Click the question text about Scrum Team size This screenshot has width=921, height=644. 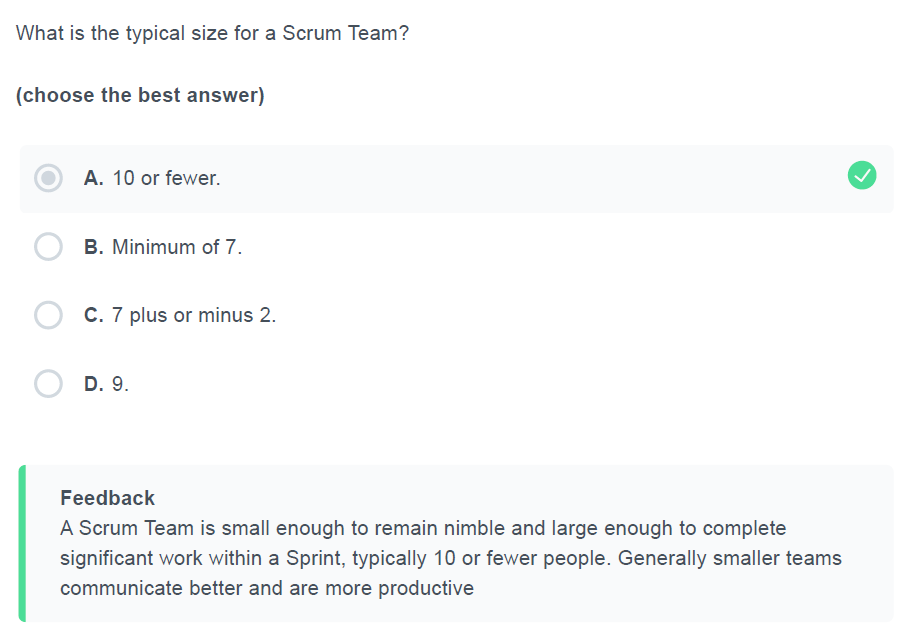pyautogui.click(x=212, y=33)
